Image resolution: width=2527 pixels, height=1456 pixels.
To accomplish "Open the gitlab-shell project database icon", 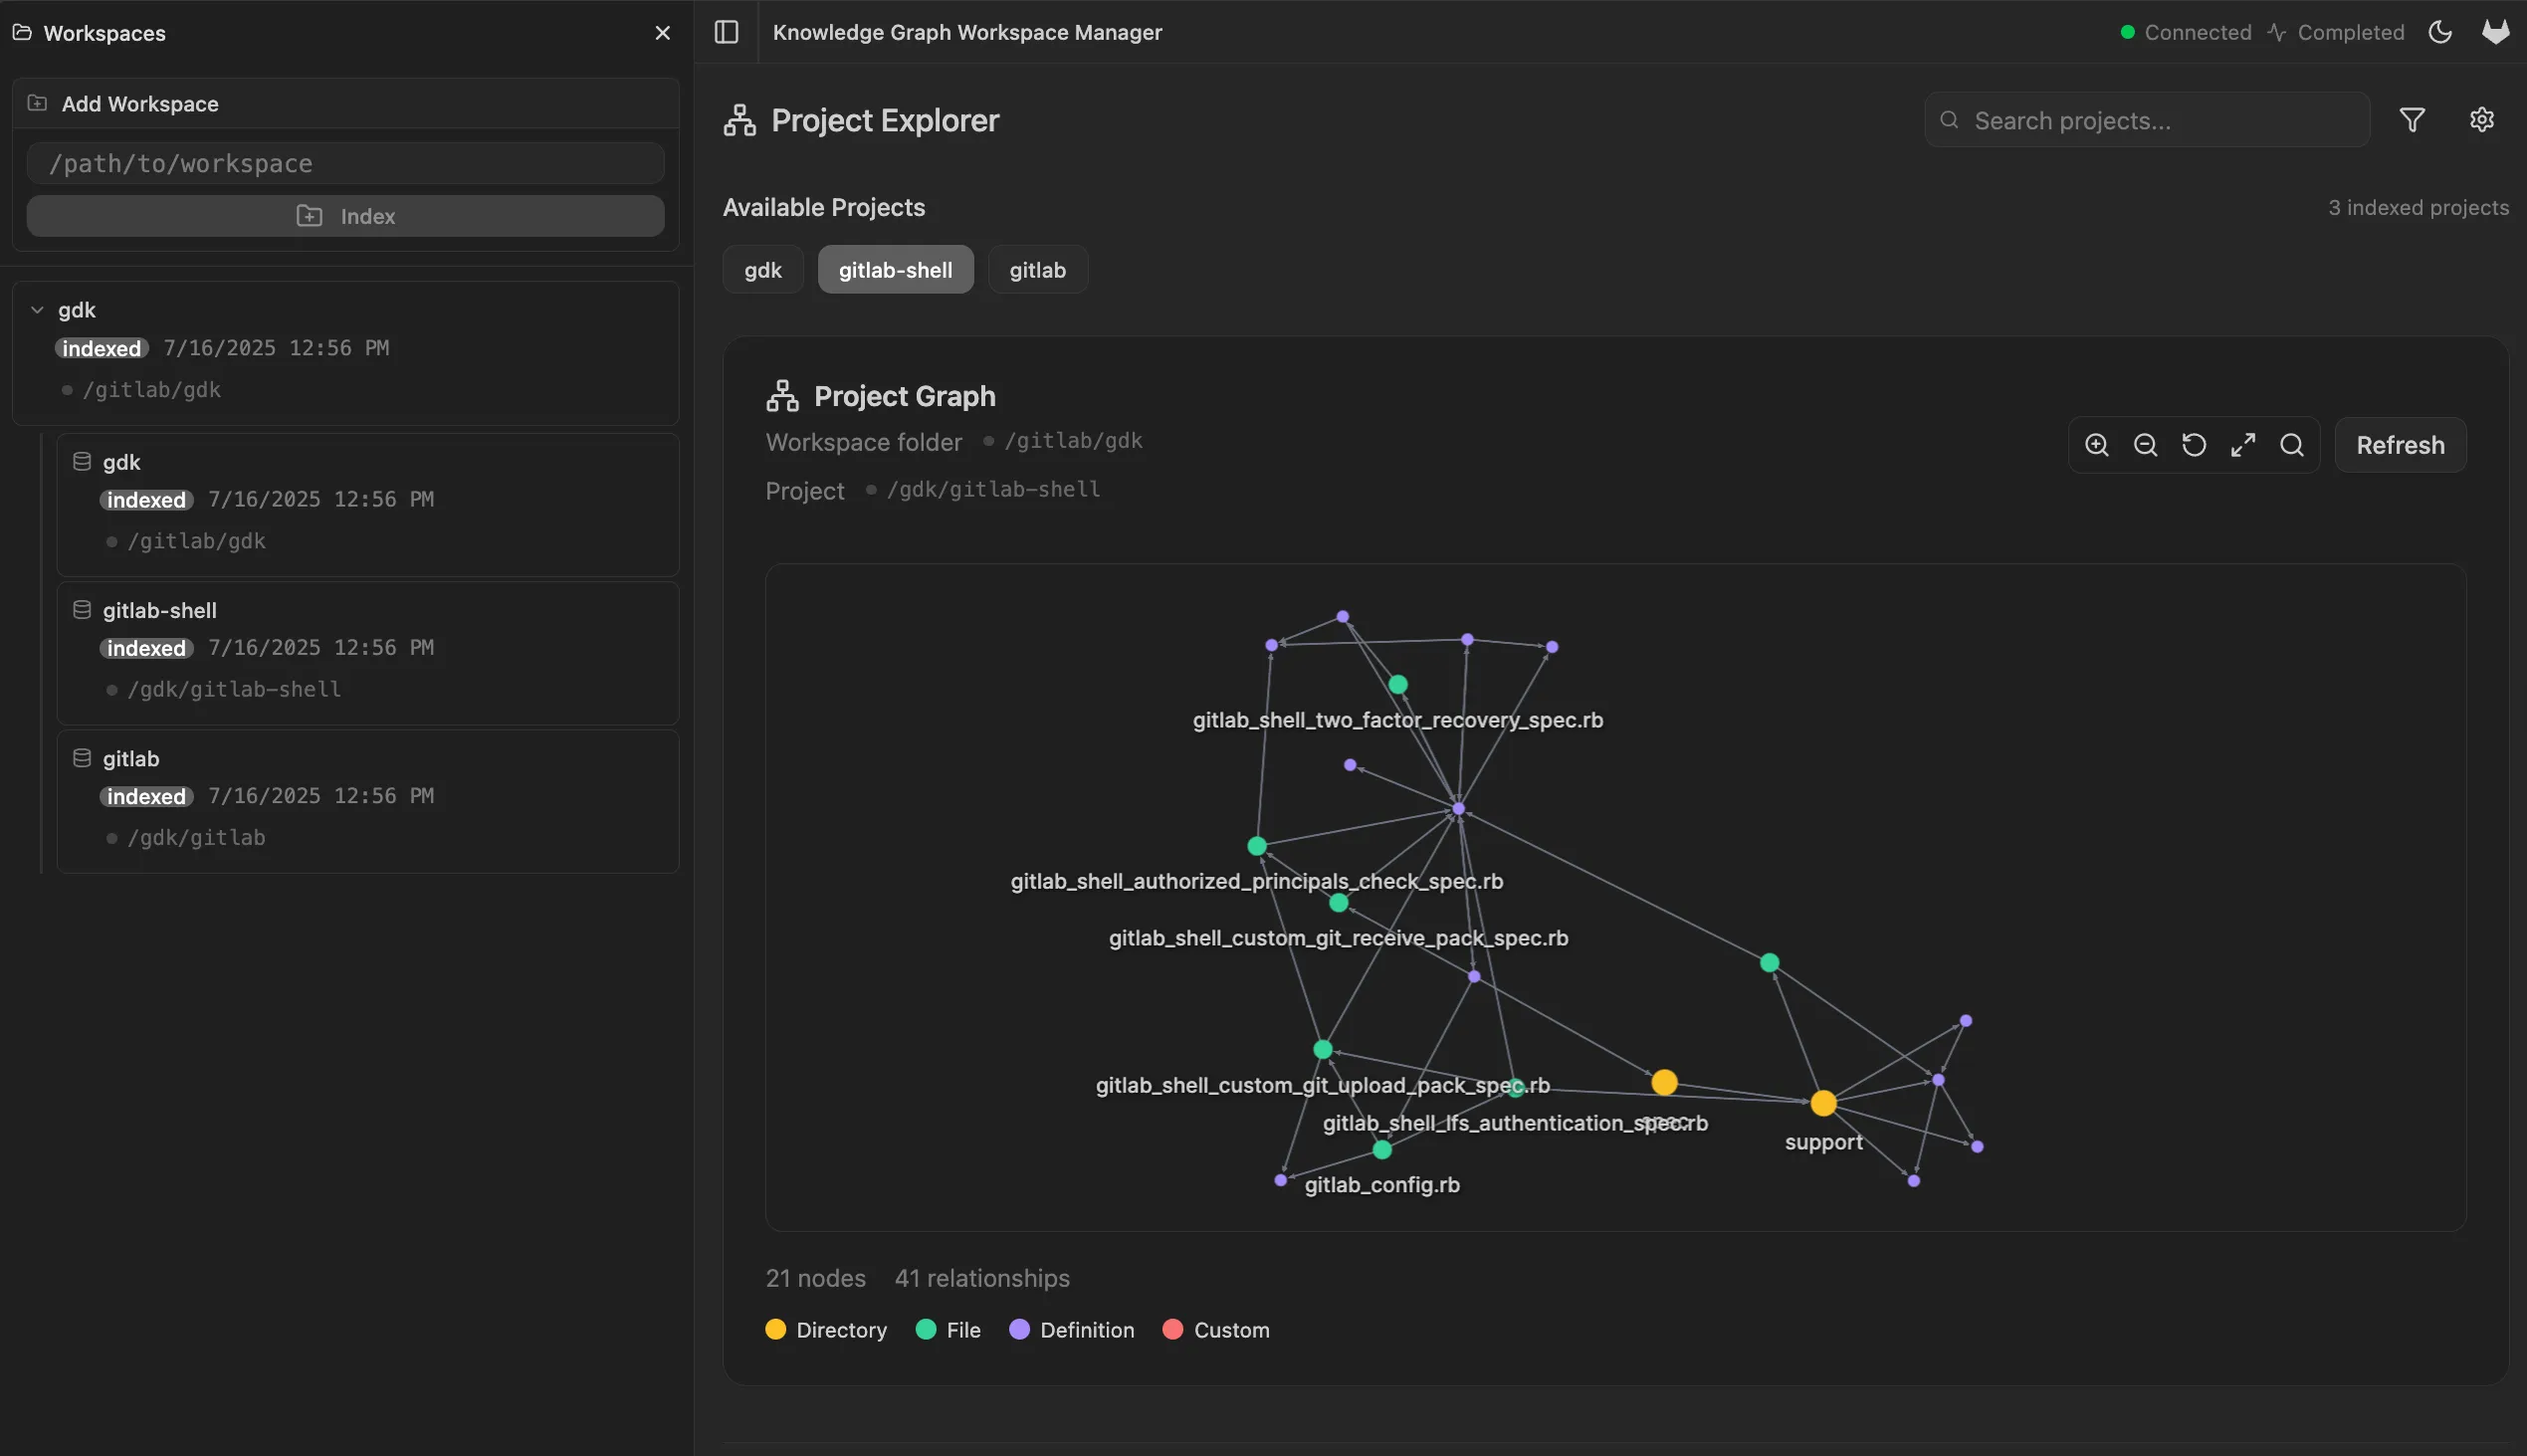I will pos(82,609).
